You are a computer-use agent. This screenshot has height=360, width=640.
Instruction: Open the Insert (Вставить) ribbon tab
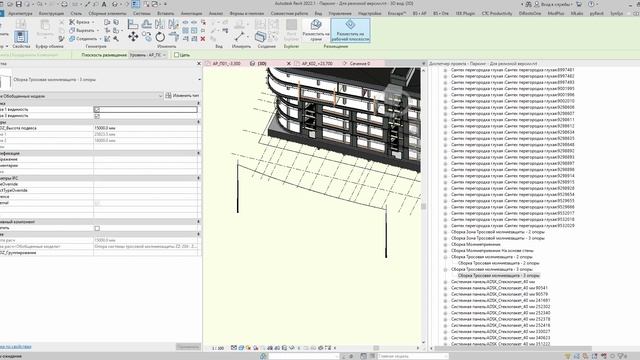tap(165, 13)
